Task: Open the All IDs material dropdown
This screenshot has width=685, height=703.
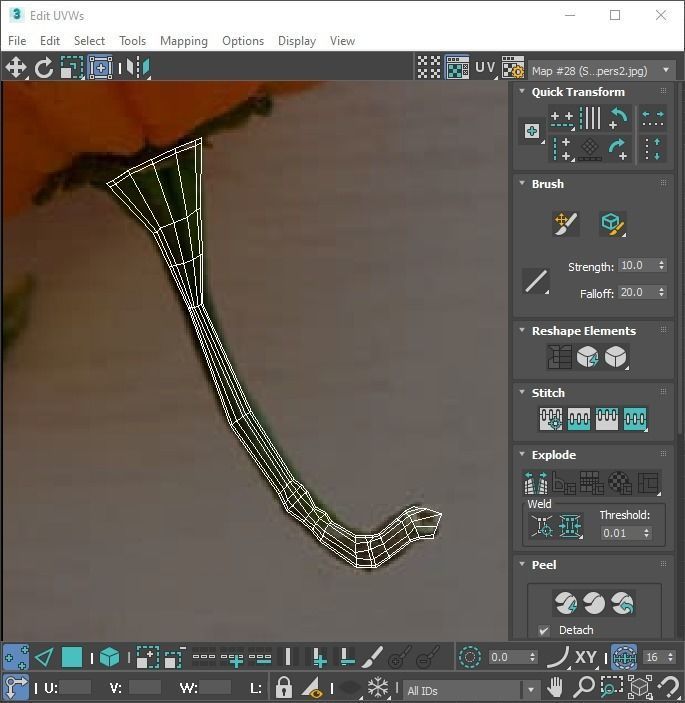Action: tap(471, 690)
